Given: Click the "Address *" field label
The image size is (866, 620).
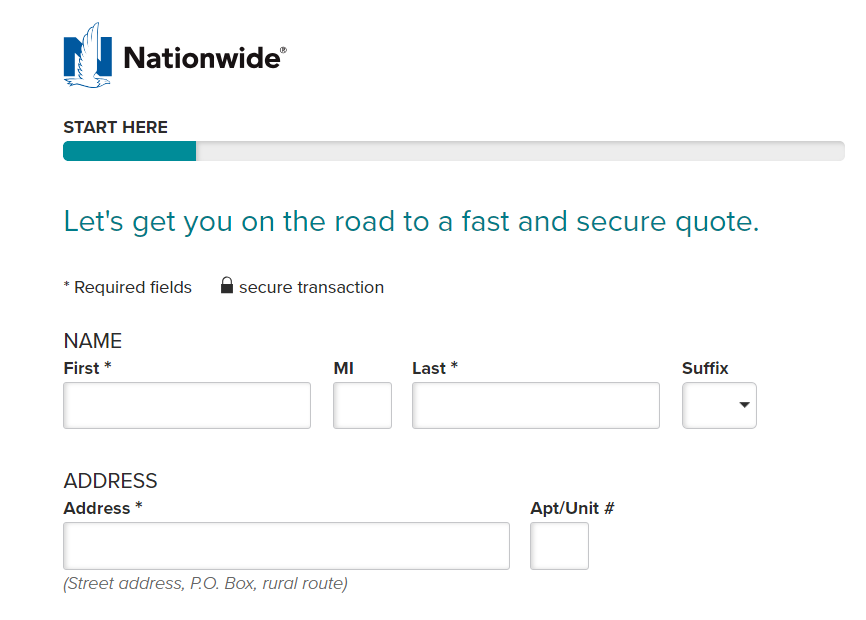Looking at the screenshot, I should (x=103, y=508).
